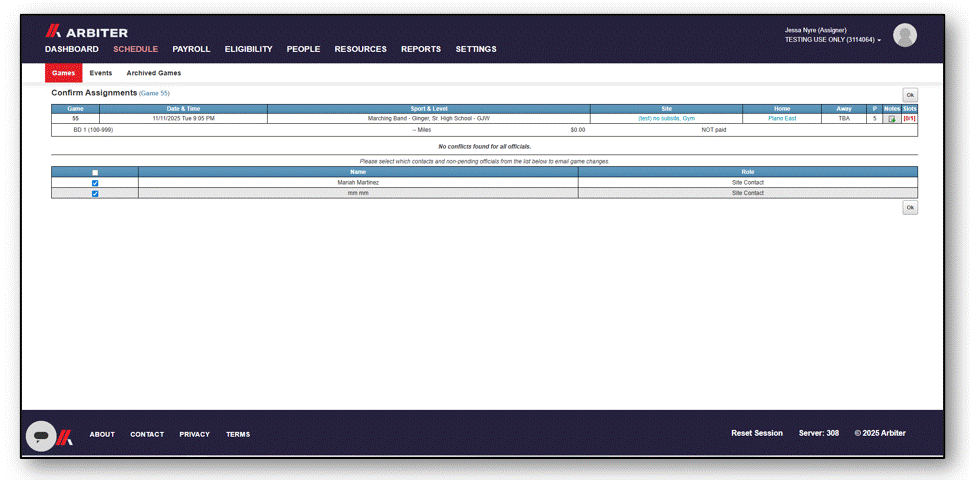This screenshot has width=970, height=480.
Task: Expand the TESTING USE ONLY account dropdown
Action: [833, 40]
